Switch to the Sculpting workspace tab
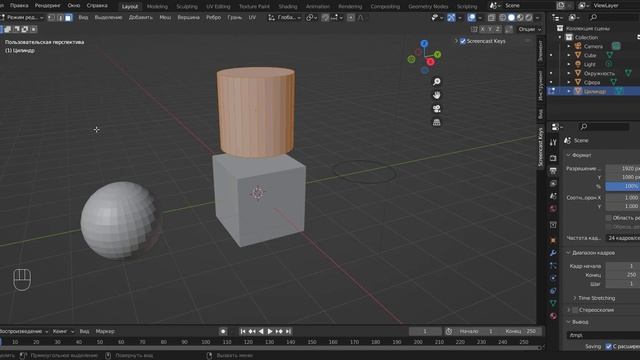The width and height of the screenshot is (640, 360). tap(187, 7)
